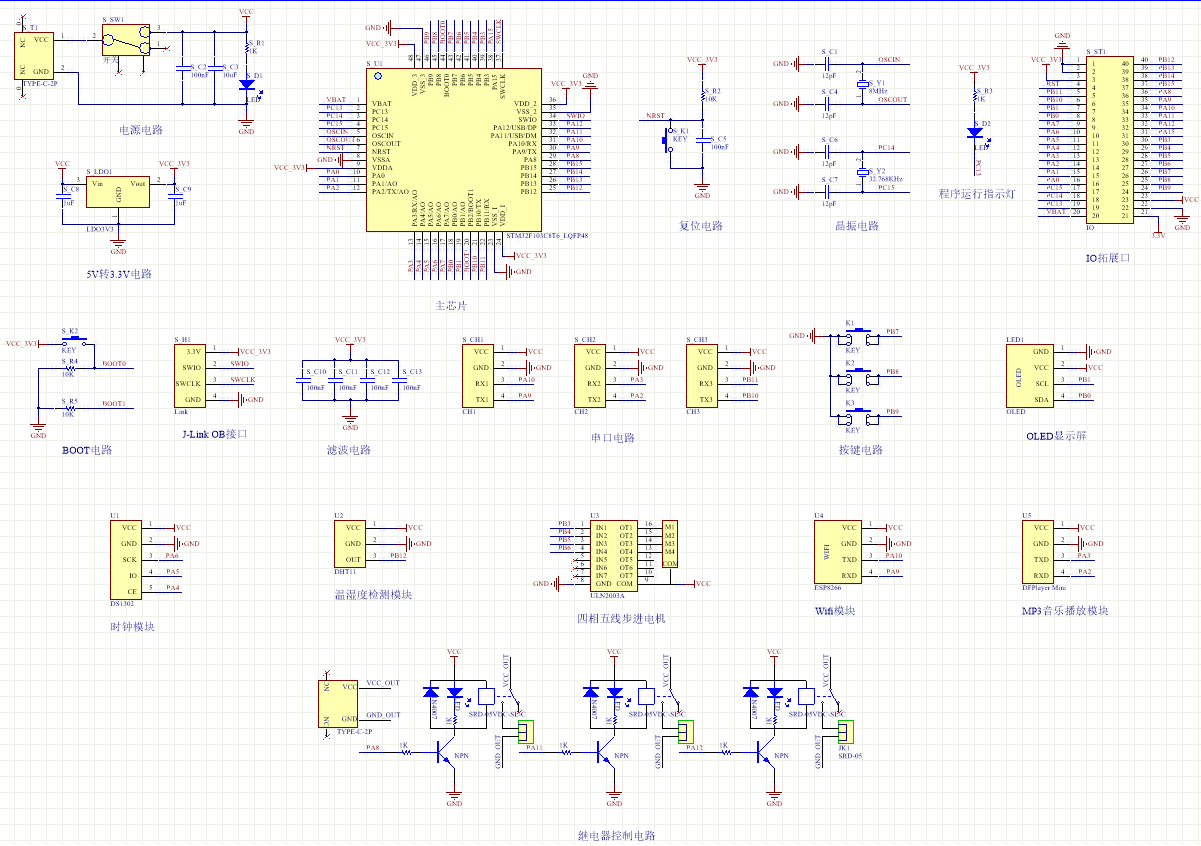Image resolution: width=1201 pixels, height=846 pixels.
Task: Select the S_D2 run indicator LED
Action: click(974, 132)
